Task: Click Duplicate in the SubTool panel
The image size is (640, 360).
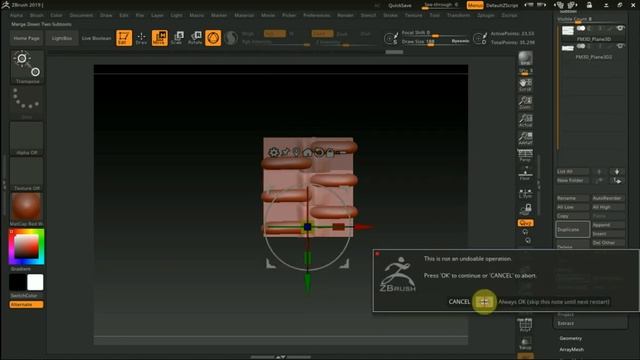Action: coord(573,229)
